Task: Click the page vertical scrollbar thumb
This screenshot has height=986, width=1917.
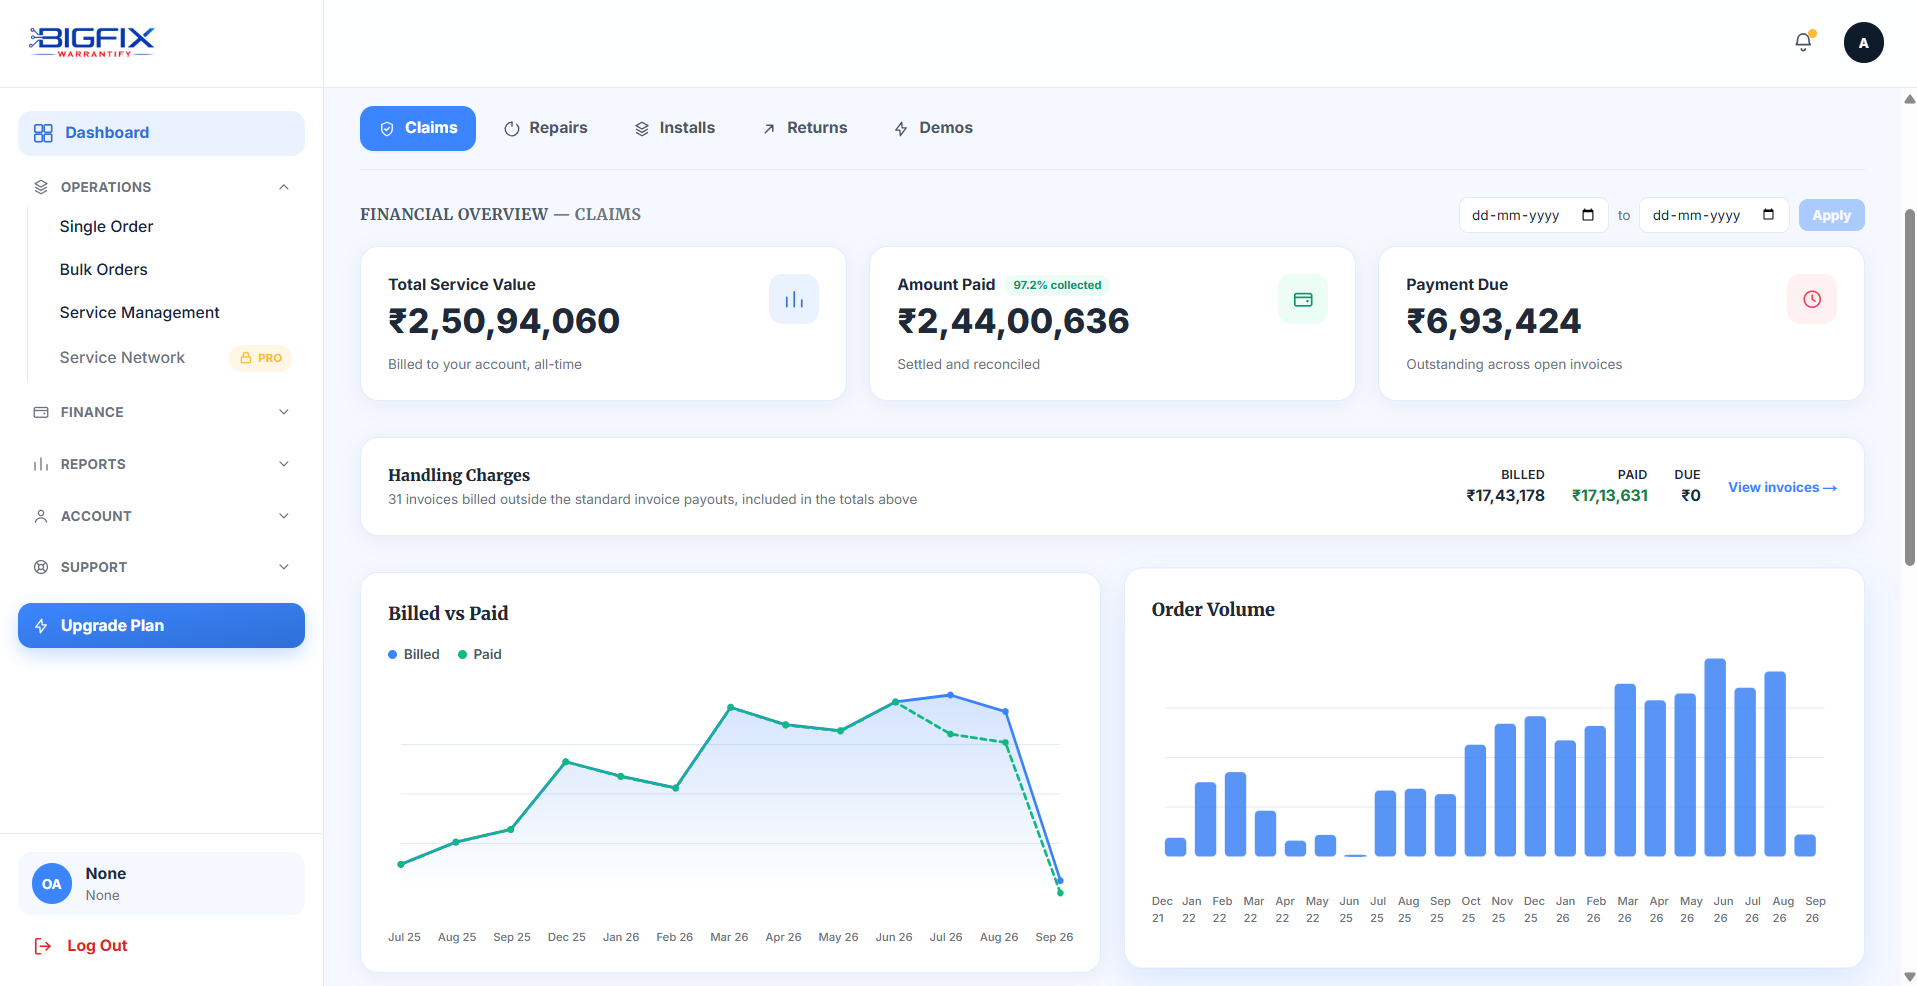Action: [x=1909, y=388]
